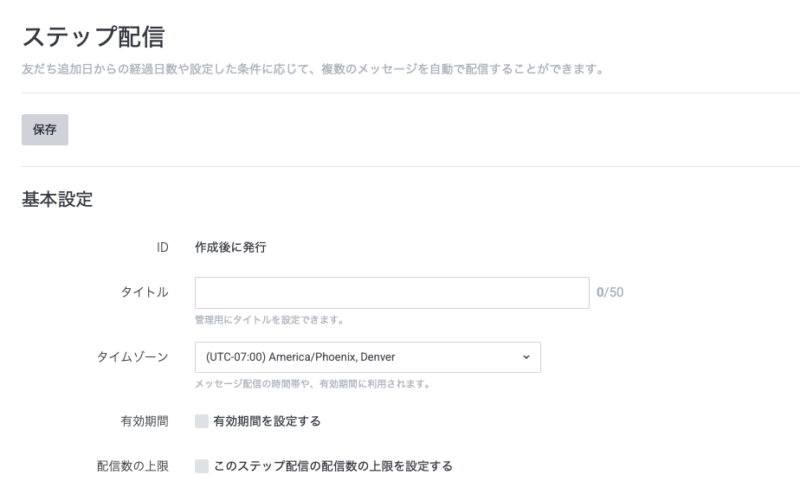
Task: Click the chevron arrow in the timezone selector
Action: 526,357
